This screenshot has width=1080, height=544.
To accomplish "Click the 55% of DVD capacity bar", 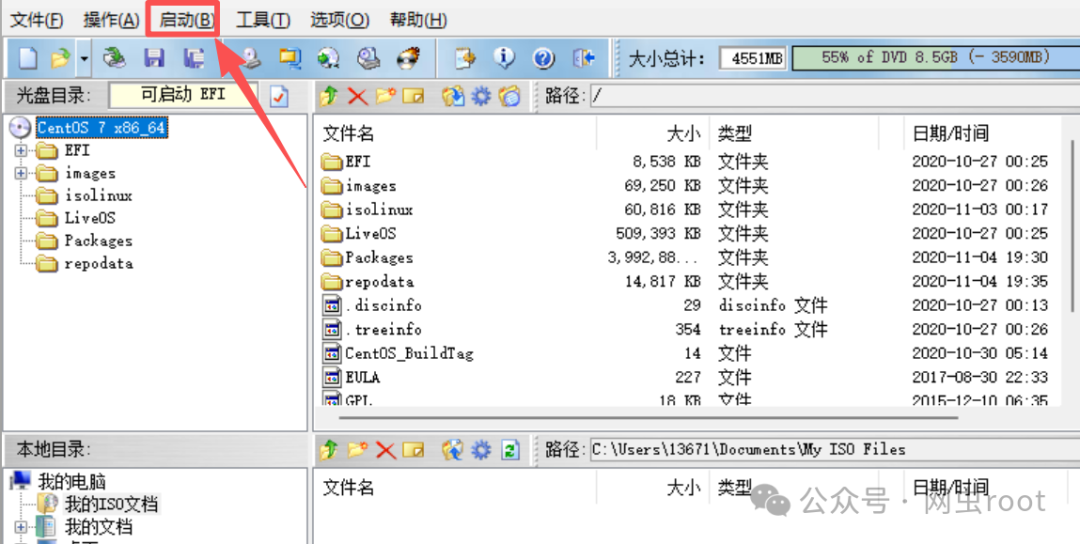I will point(935,59).
